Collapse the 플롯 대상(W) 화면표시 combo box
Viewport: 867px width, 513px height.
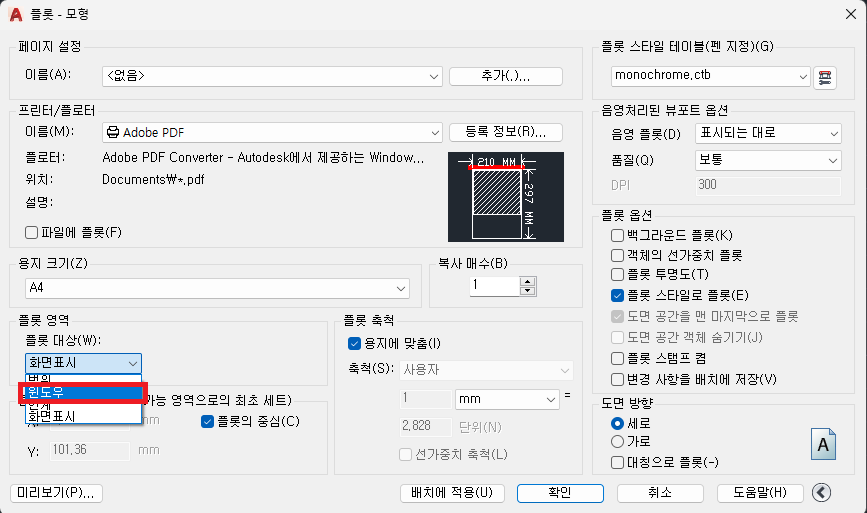tap(83, 363)
